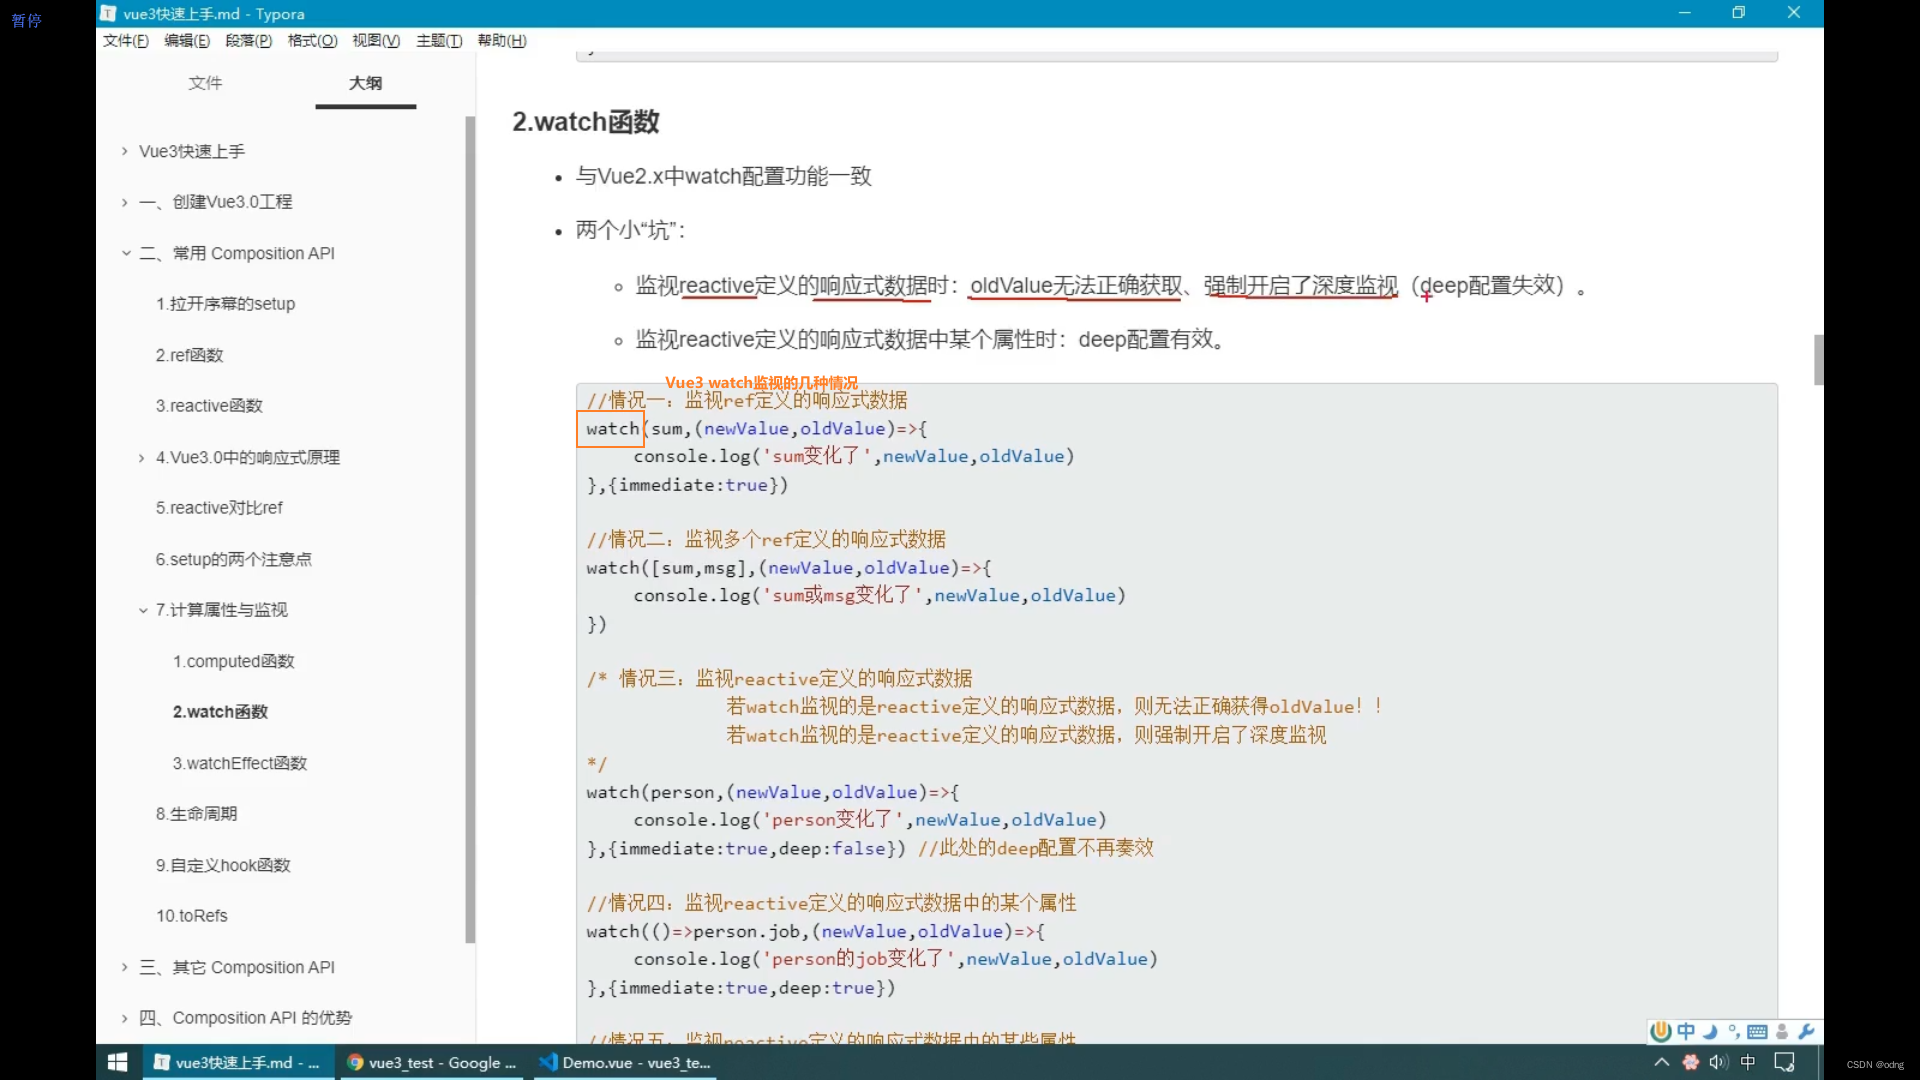The height and width of the screenshot is (1080, 1920).
Task: Jump to 1.computed函数 heading
Action: (x=233, y=661)
